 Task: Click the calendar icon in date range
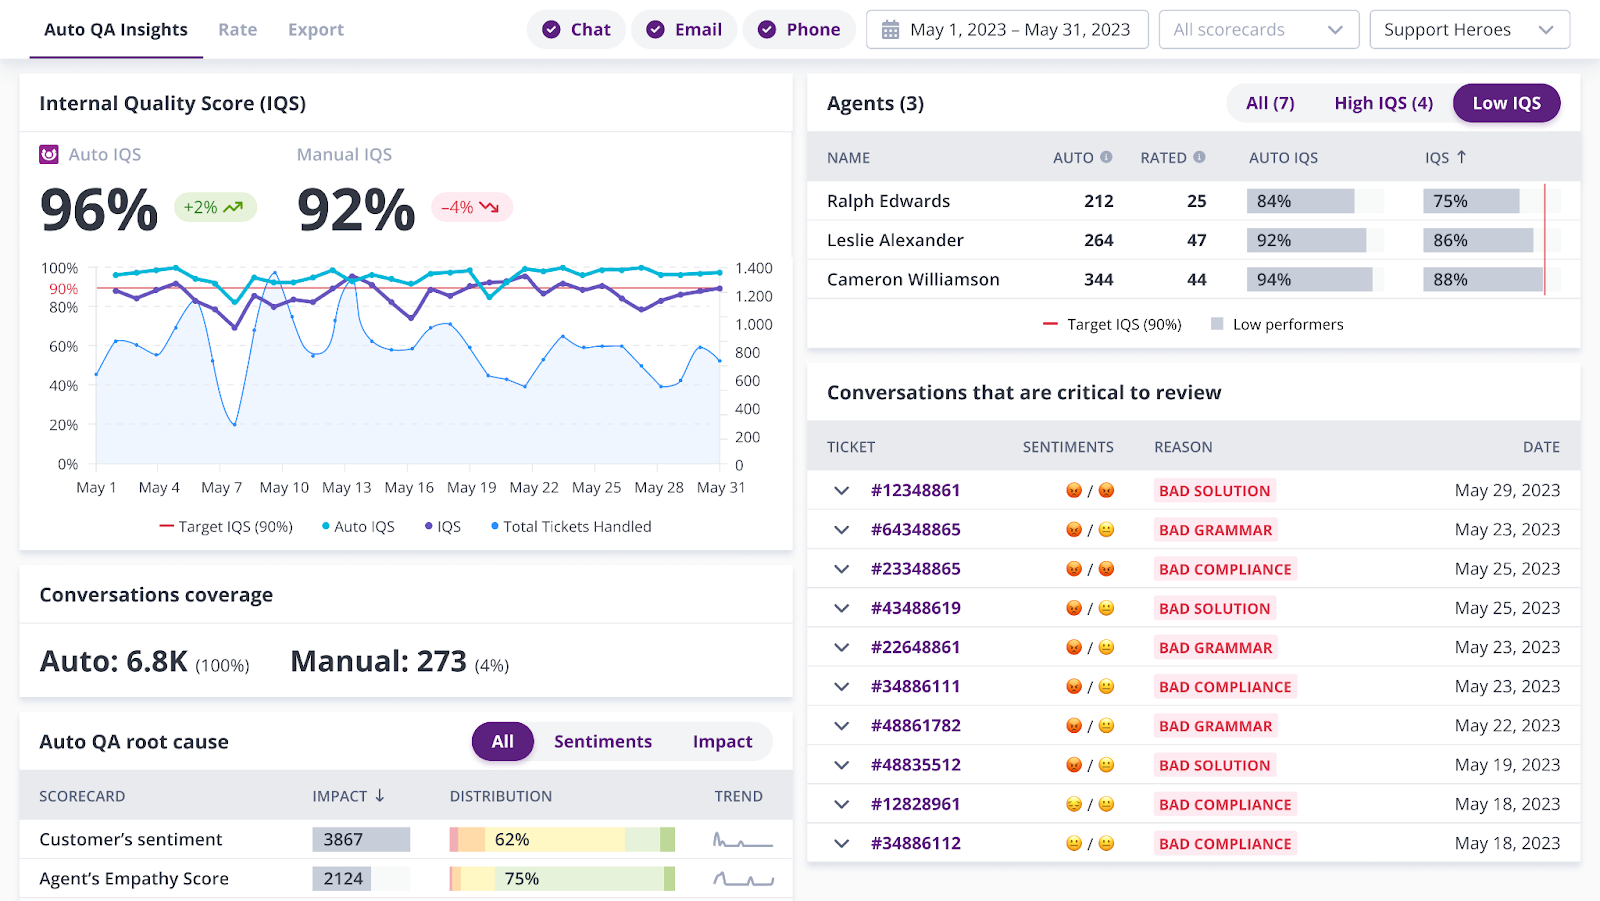coord(890,30)
